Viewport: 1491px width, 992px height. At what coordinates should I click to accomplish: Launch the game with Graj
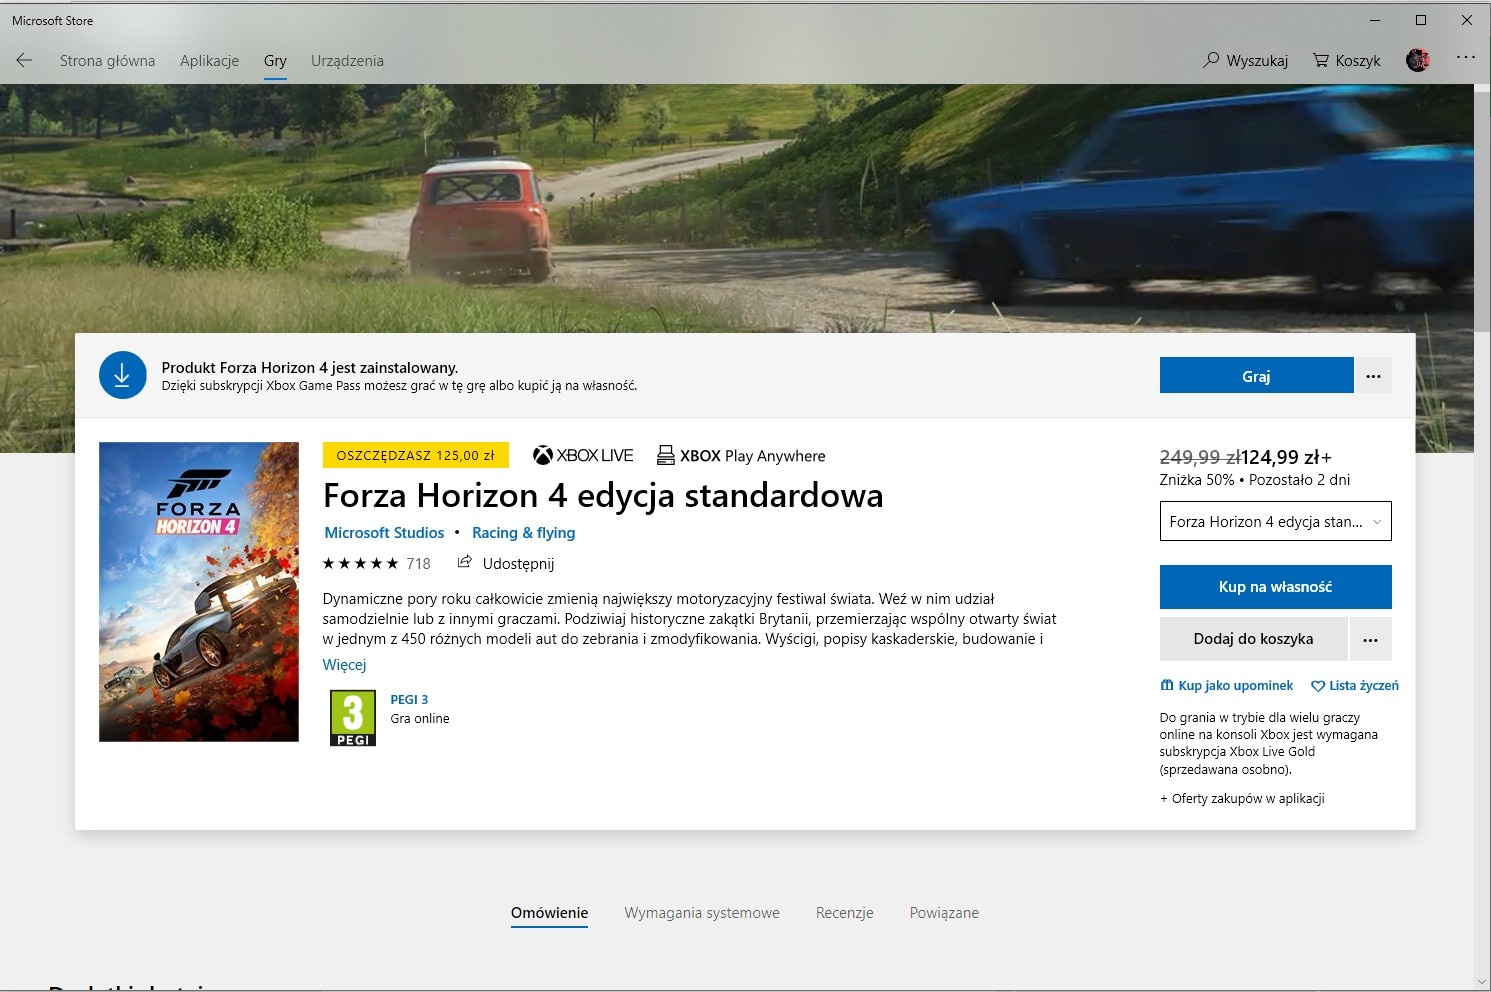1256,376
